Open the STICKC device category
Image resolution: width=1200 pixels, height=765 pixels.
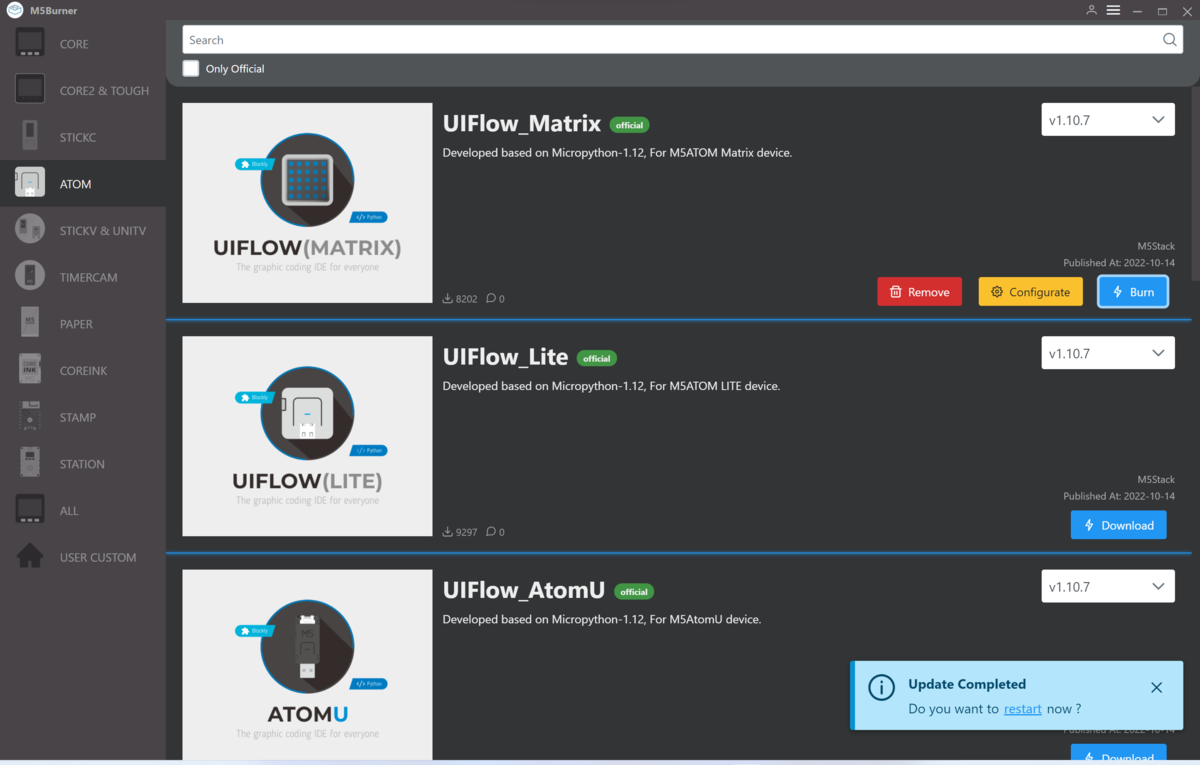(x=83, y=137)
